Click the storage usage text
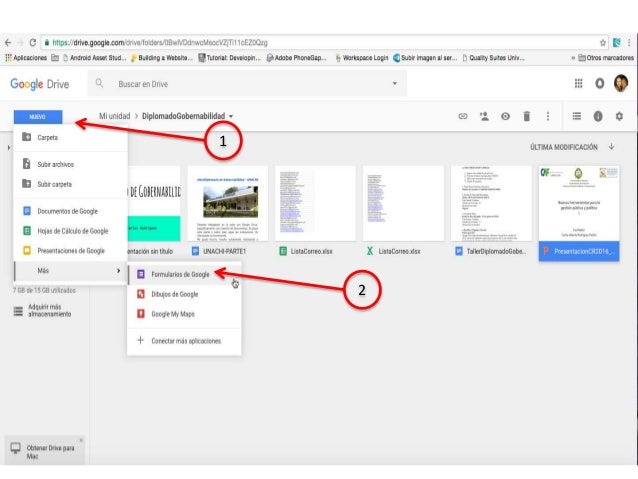Screen dimensions: 638x479 (x=44, y=290)
